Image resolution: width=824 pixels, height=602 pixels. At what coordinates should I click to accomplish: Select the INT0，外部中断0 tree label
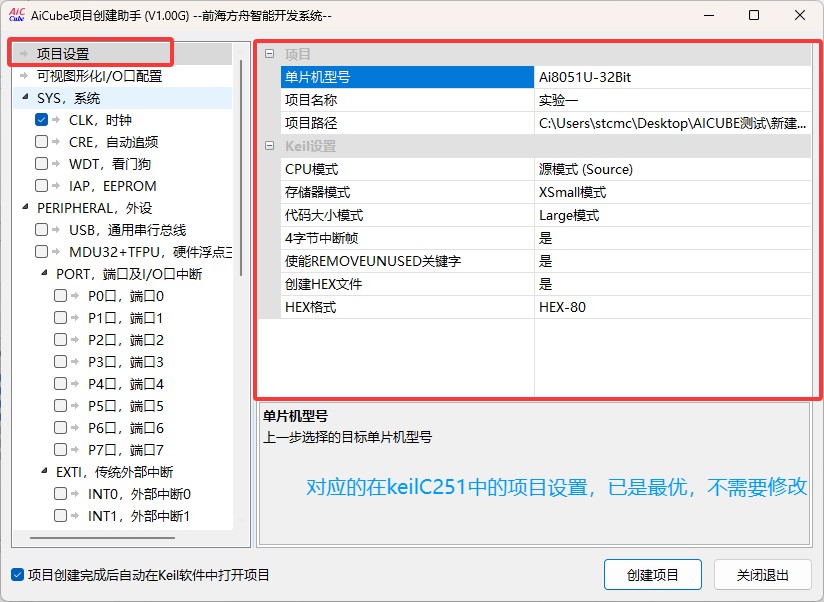point(139,494)
